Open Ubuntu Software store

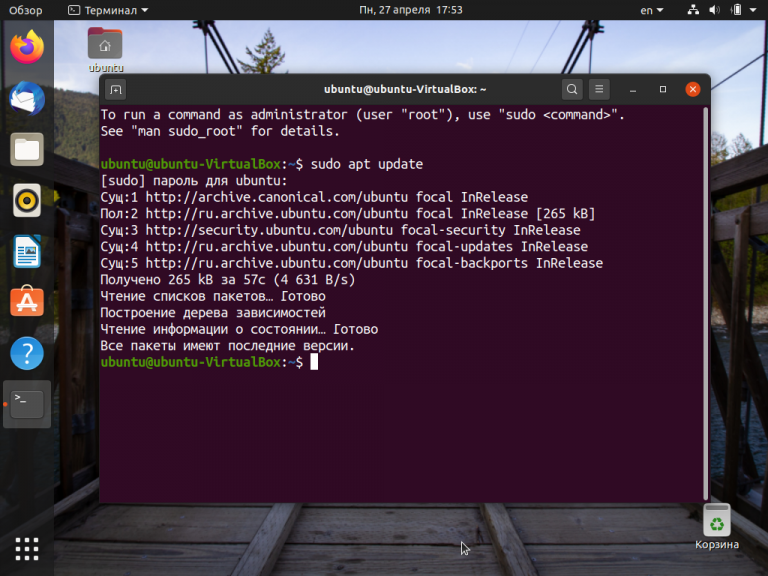coord(27,302)
